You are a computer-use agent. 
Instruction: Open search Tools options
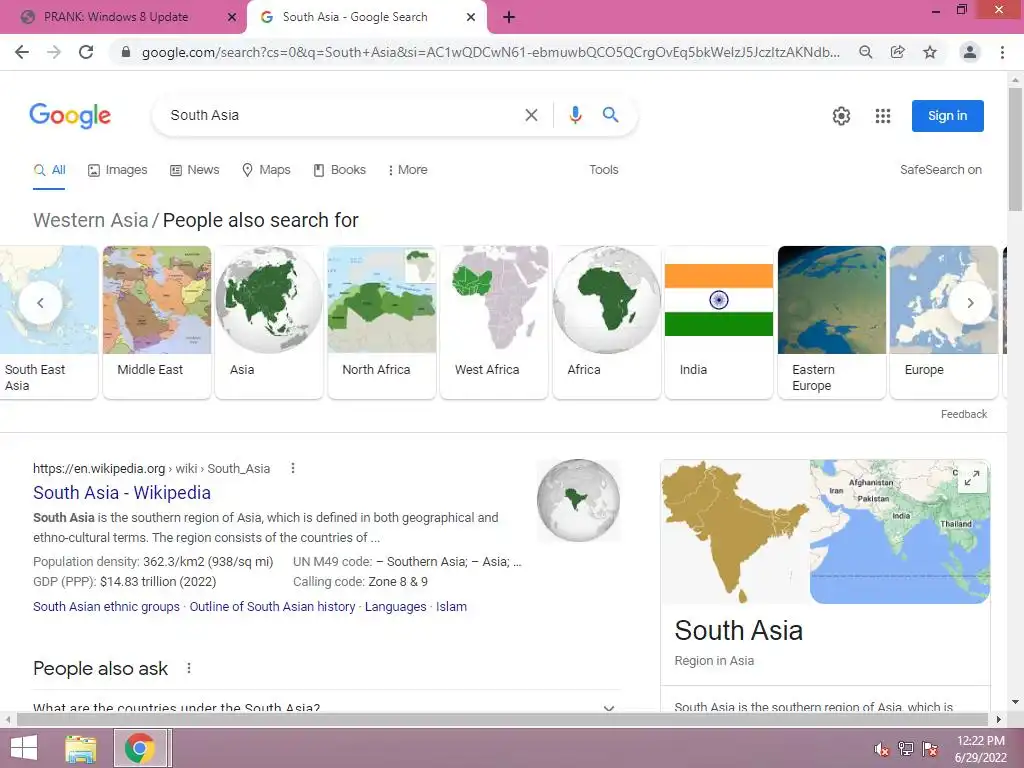point(603,170)
